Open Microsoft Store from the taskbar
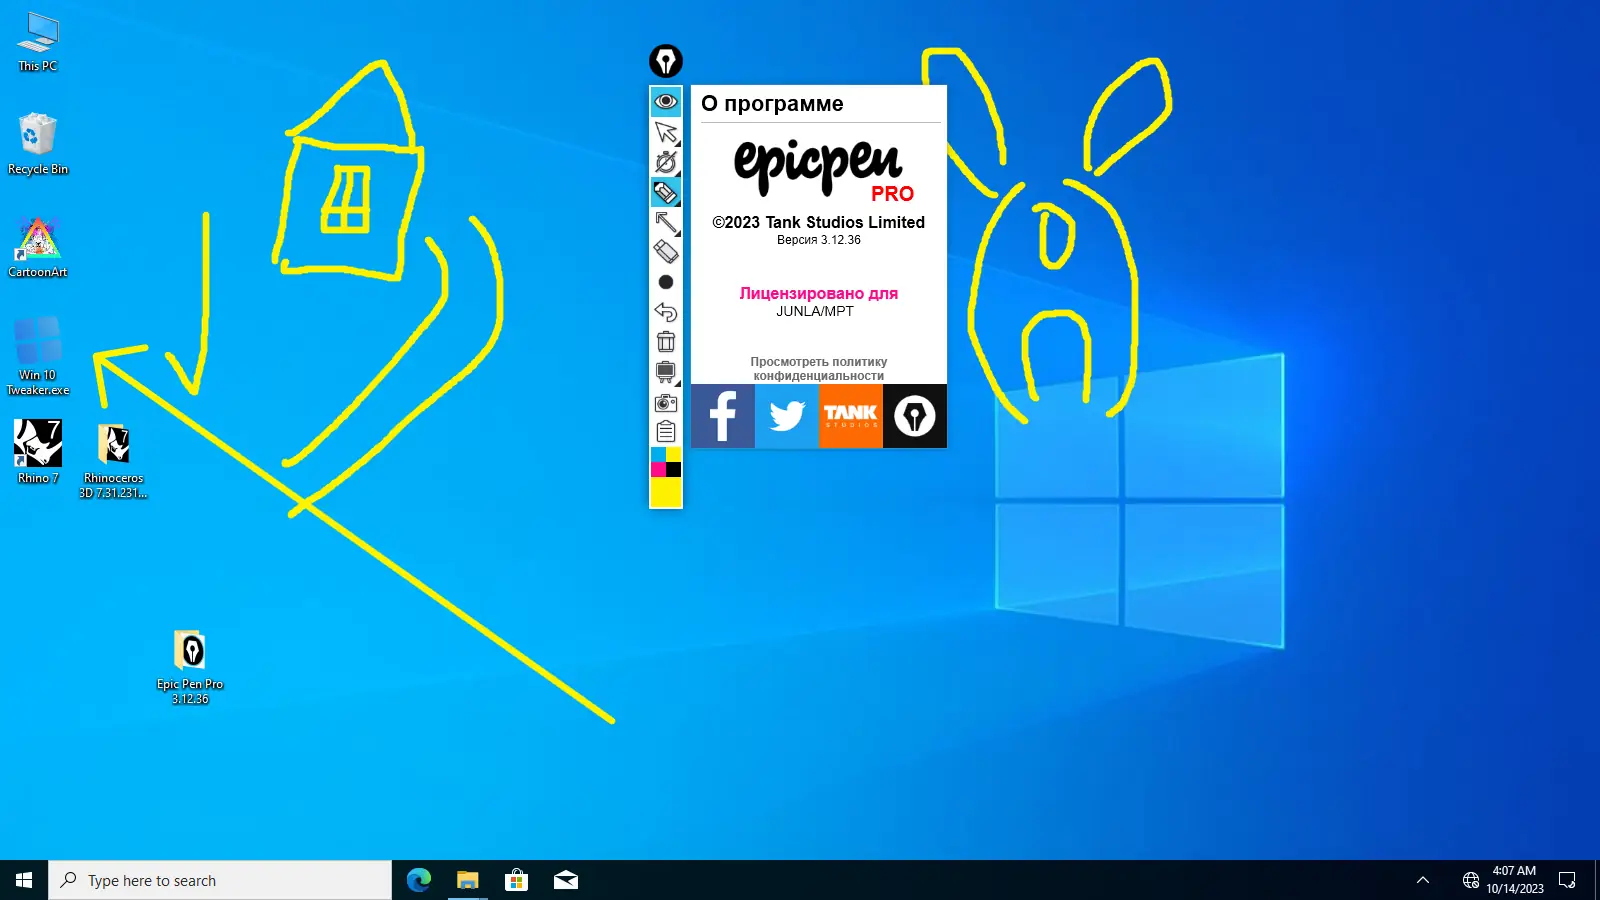This screenshot has height=900, width=1600. point(516,880)
